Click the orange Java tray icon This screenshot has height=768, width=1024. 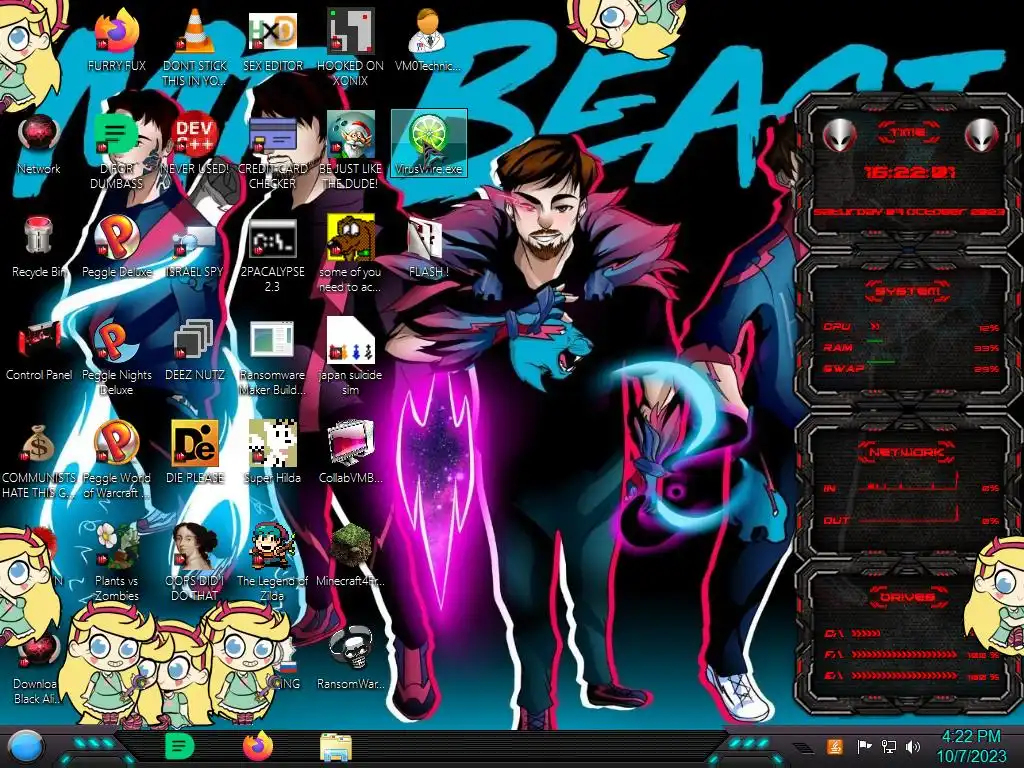tap(834, 746)
